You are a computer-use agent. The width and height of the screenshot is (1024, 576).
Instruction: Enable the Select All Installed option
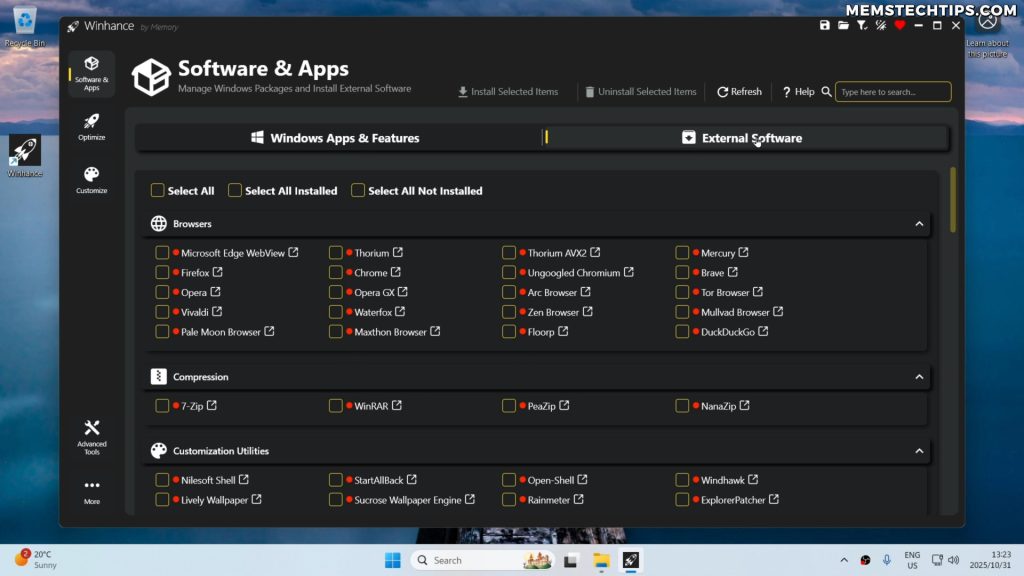coord(235,190)
